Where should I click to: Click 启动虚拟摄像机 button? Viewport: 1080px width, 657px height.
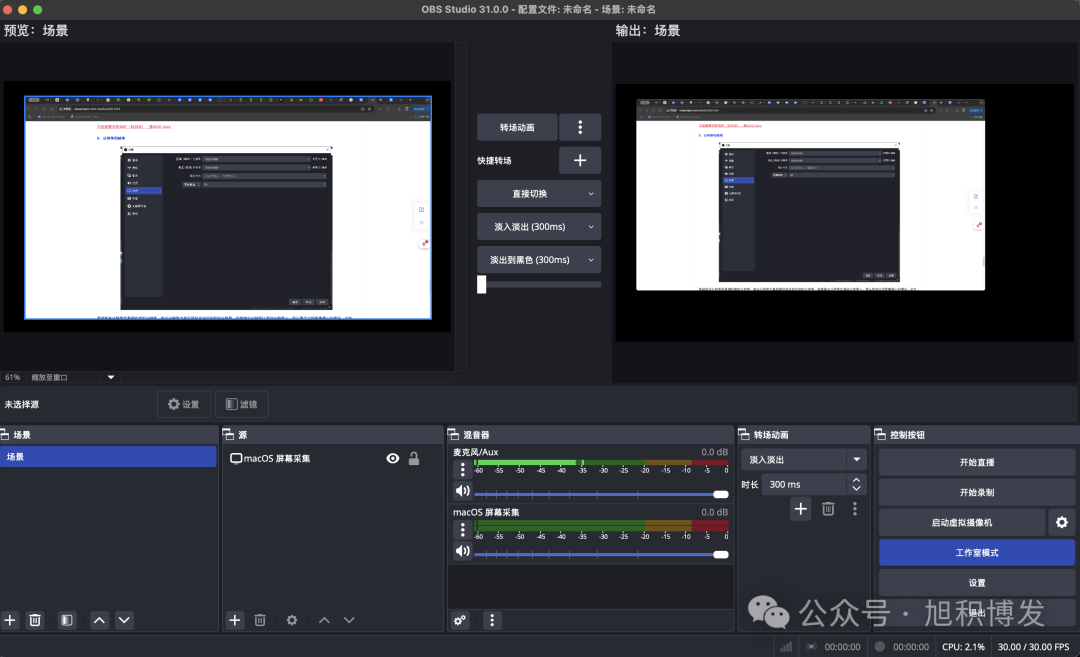962,523
